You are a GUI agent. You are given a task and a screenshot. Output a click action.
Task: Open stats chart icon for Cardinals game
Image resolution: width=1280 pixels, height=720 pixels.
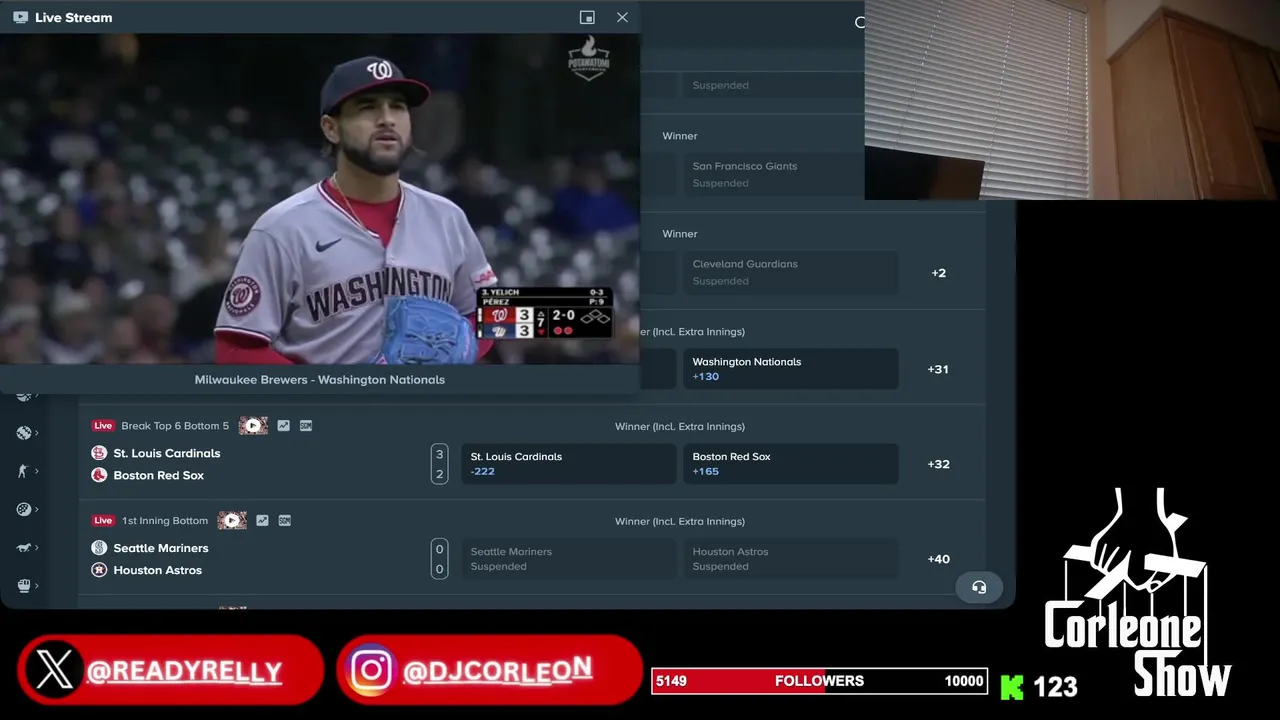coord(284,425)
